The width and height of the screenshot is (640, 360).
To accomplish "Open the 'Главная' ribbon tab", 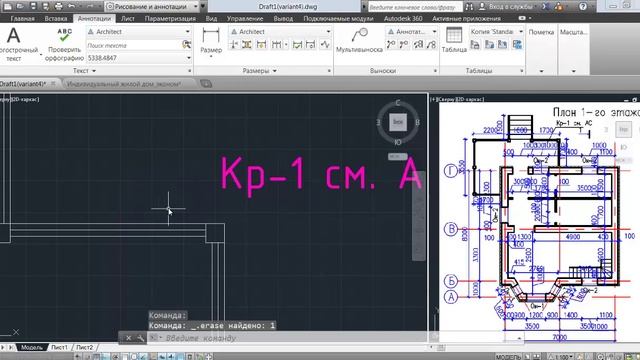I will click(22, 18).
